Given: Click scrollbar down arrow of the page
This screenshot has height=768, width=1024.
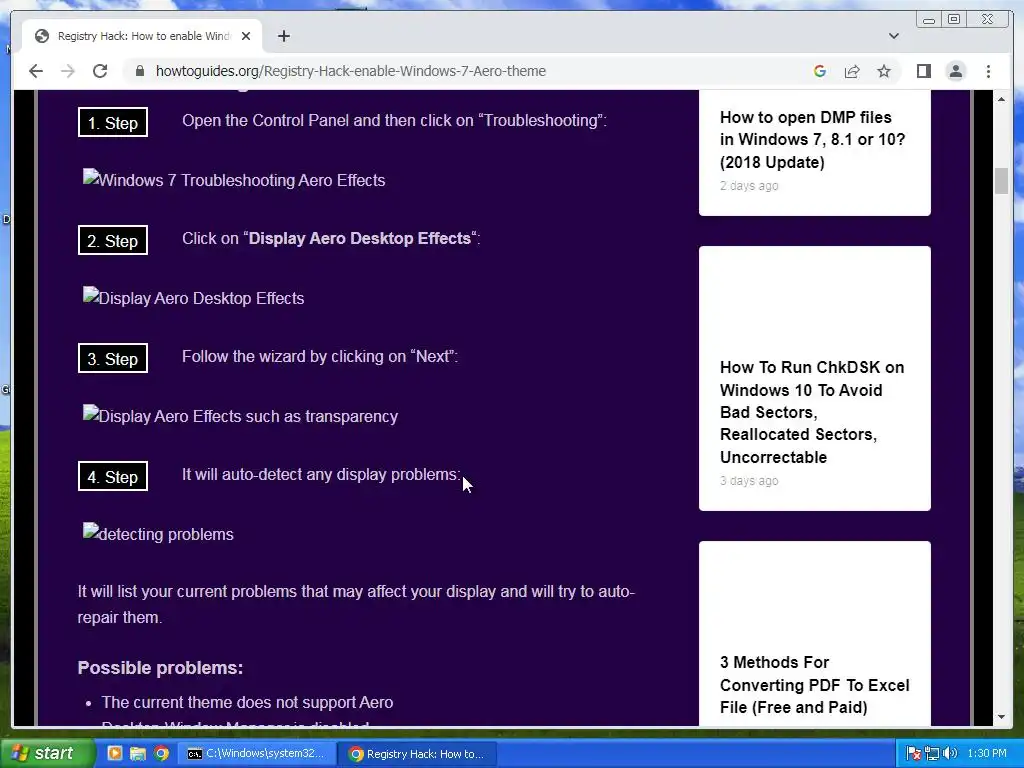Looking at the screenshot, I should coord(1001,716).
